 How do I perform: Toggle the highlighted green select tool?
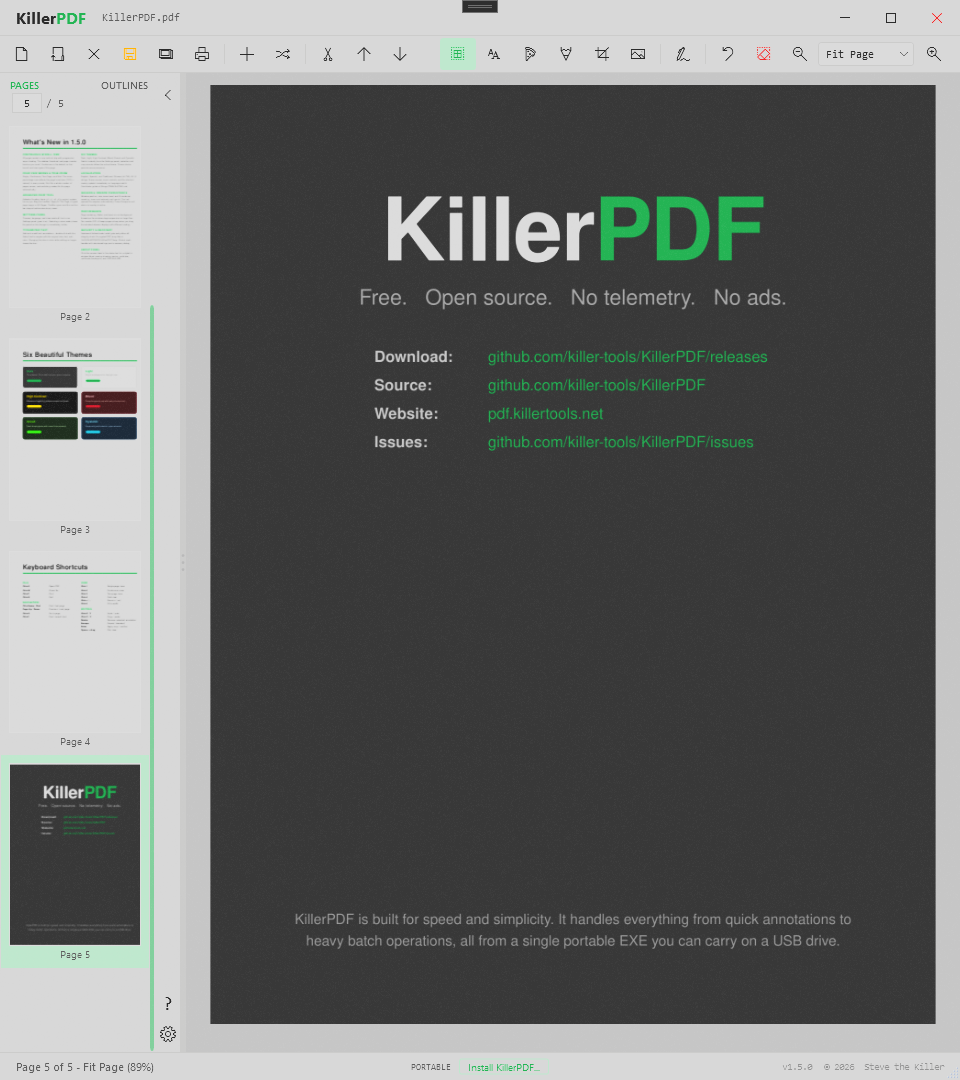point(457,54)
